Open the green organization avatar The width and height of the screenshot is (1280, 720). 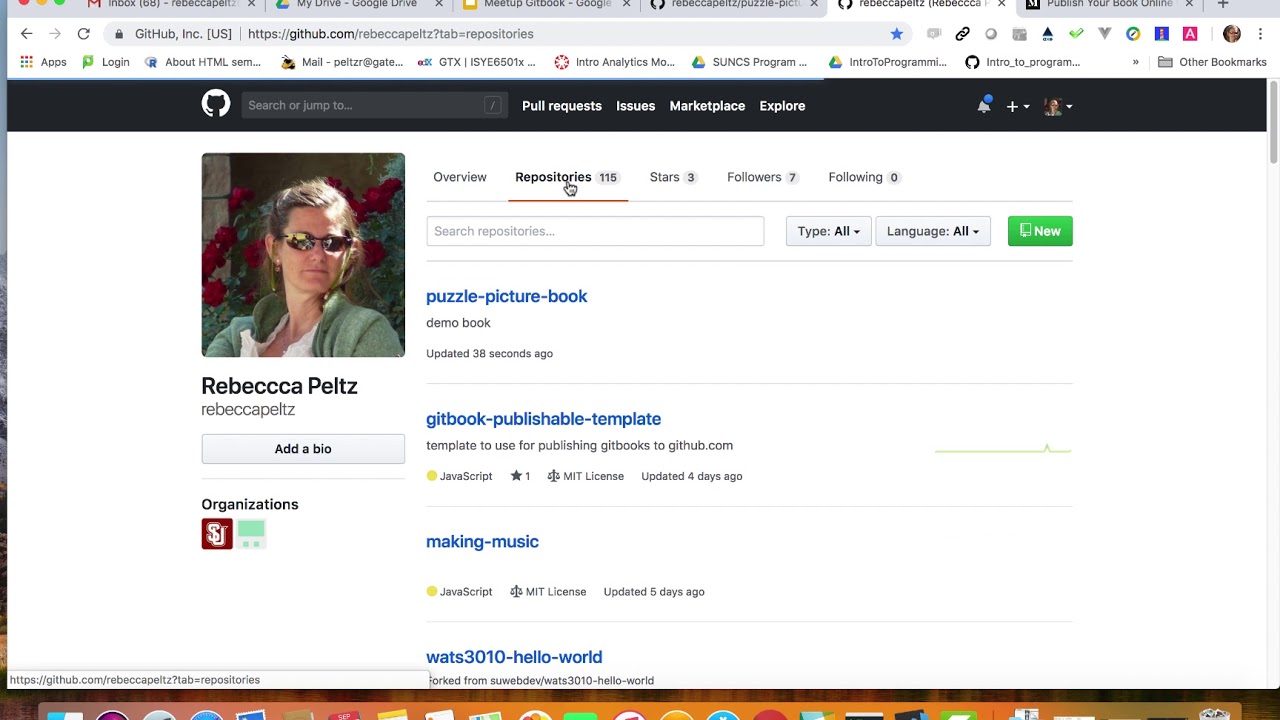pyautogui.click(x=251, y=534)
